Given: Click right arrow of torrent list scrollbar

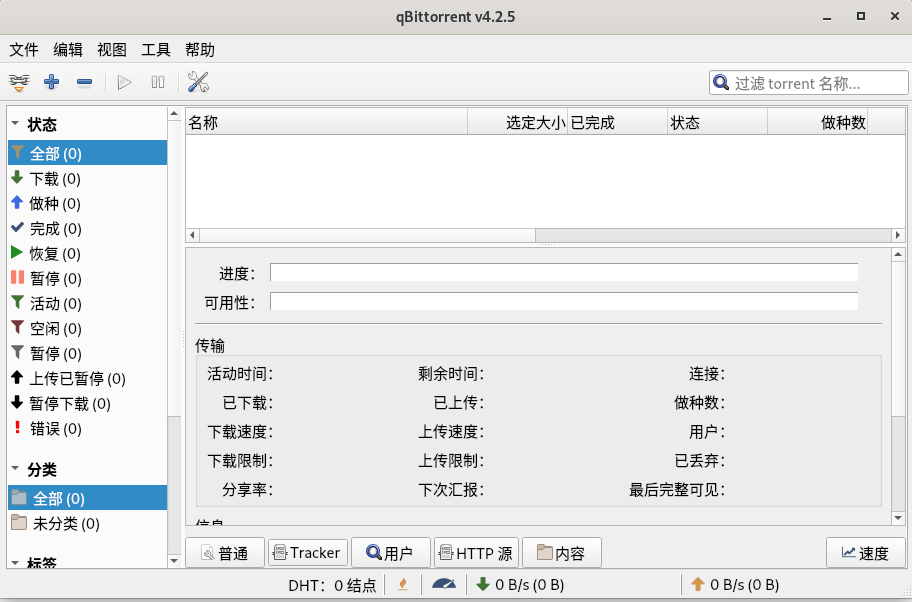Looking at the screenshot, I should coord(898,235).
